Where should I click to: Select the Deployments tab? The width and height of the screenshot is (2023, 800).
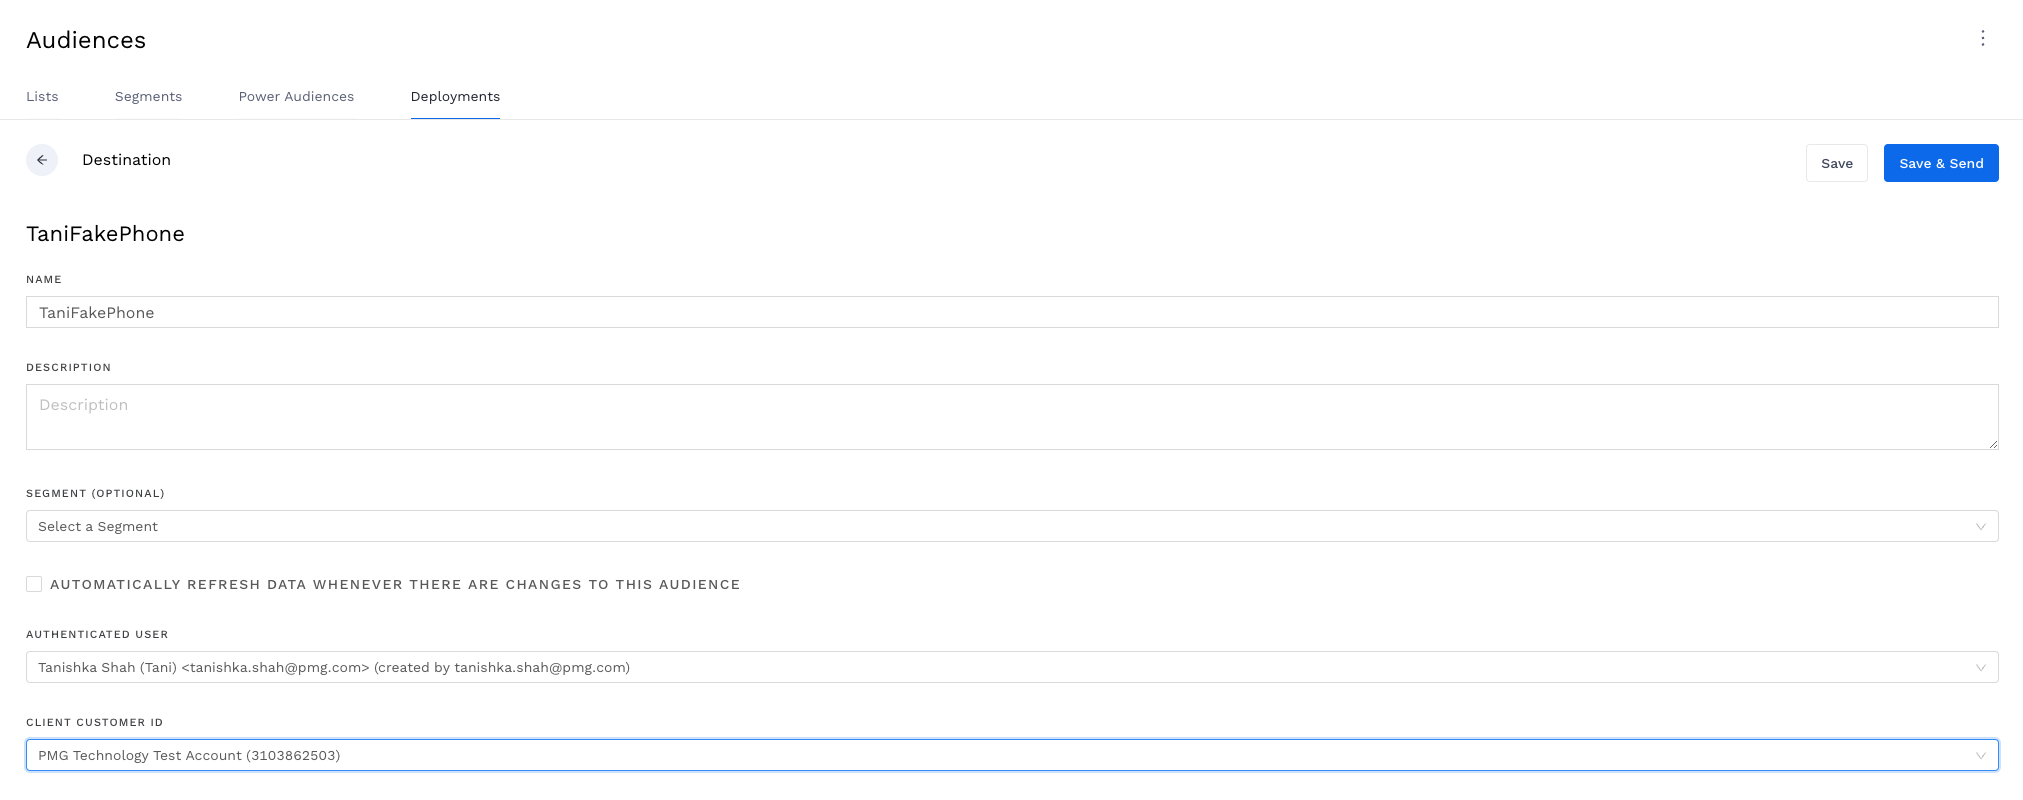click(455, 96)
